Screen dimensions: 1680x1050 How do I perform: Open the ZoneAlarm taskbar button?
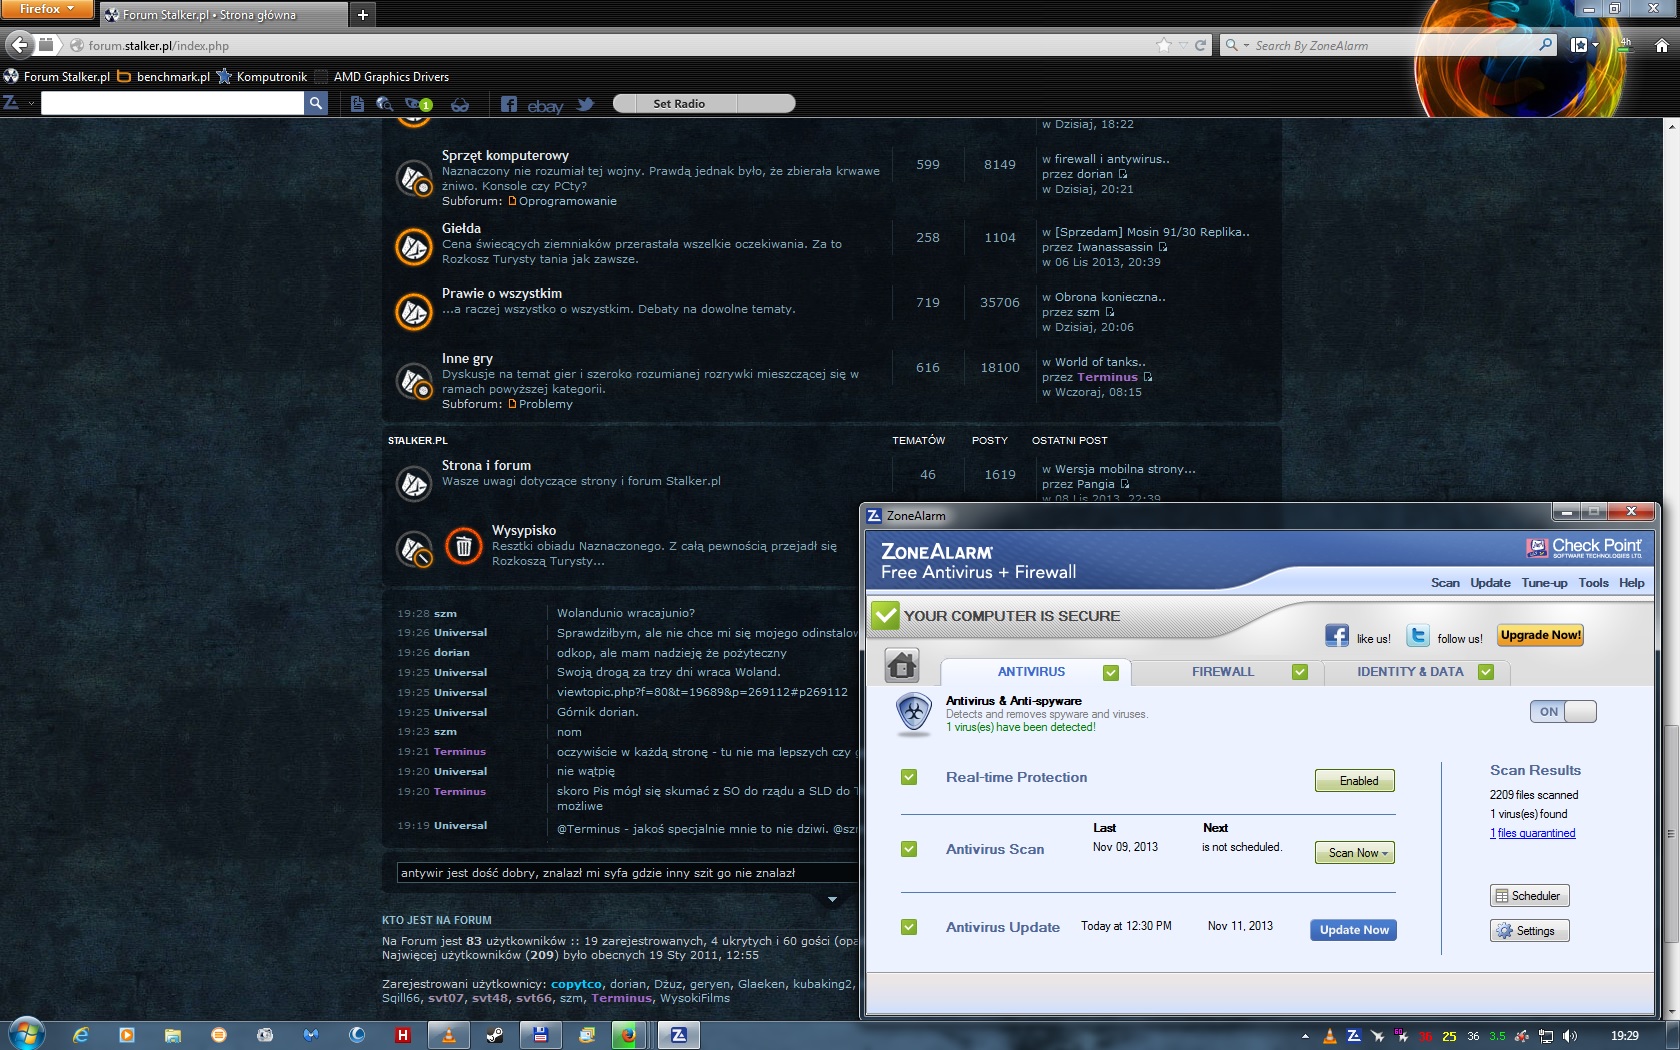679,1035
